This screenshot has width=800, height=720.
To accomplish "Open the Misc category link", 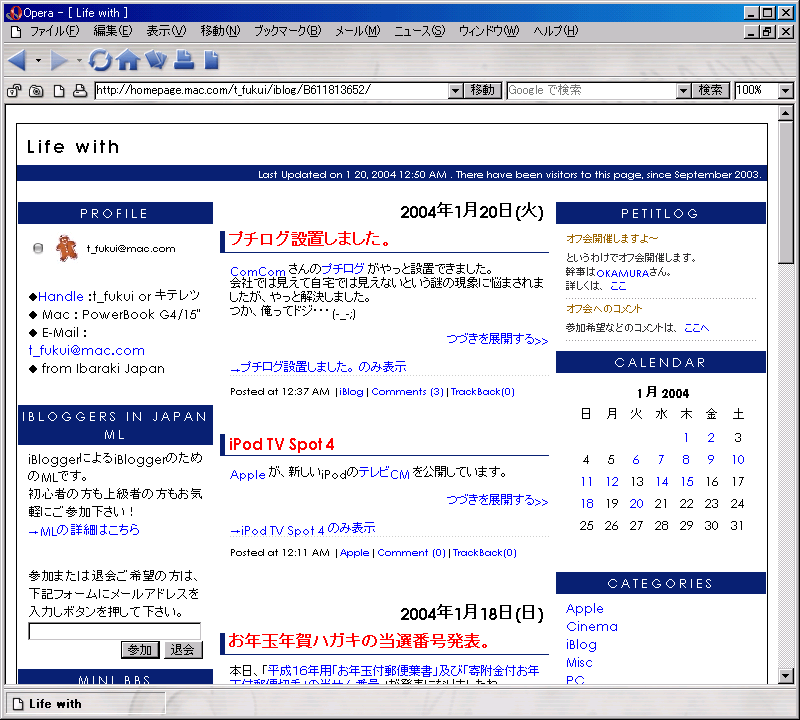I will coord(579,663).
